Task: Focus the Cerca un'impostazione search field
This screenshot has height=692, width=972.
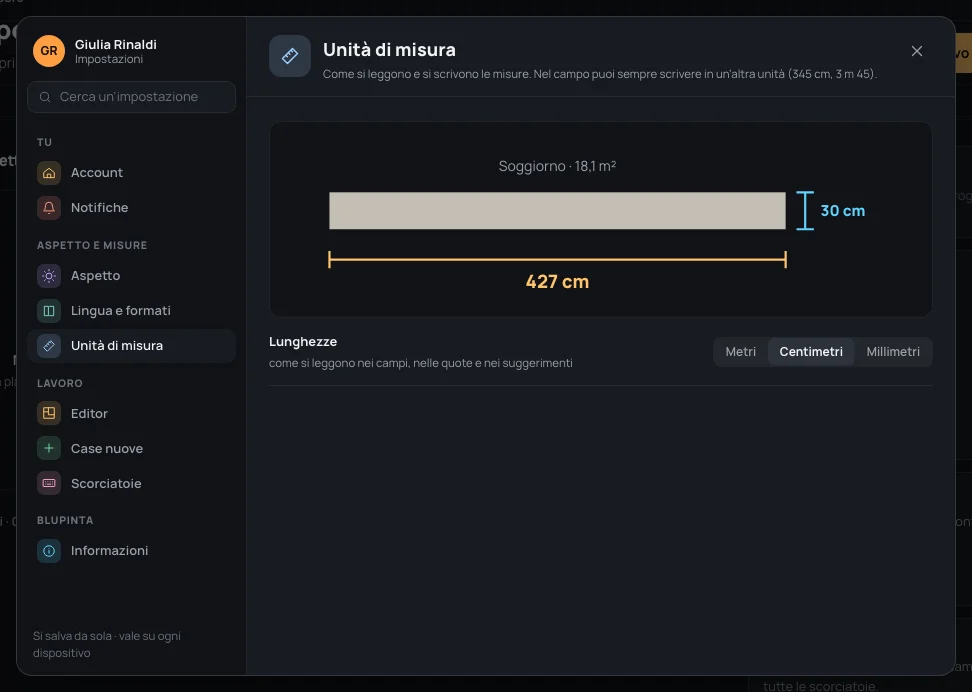Action: [131, 97]
